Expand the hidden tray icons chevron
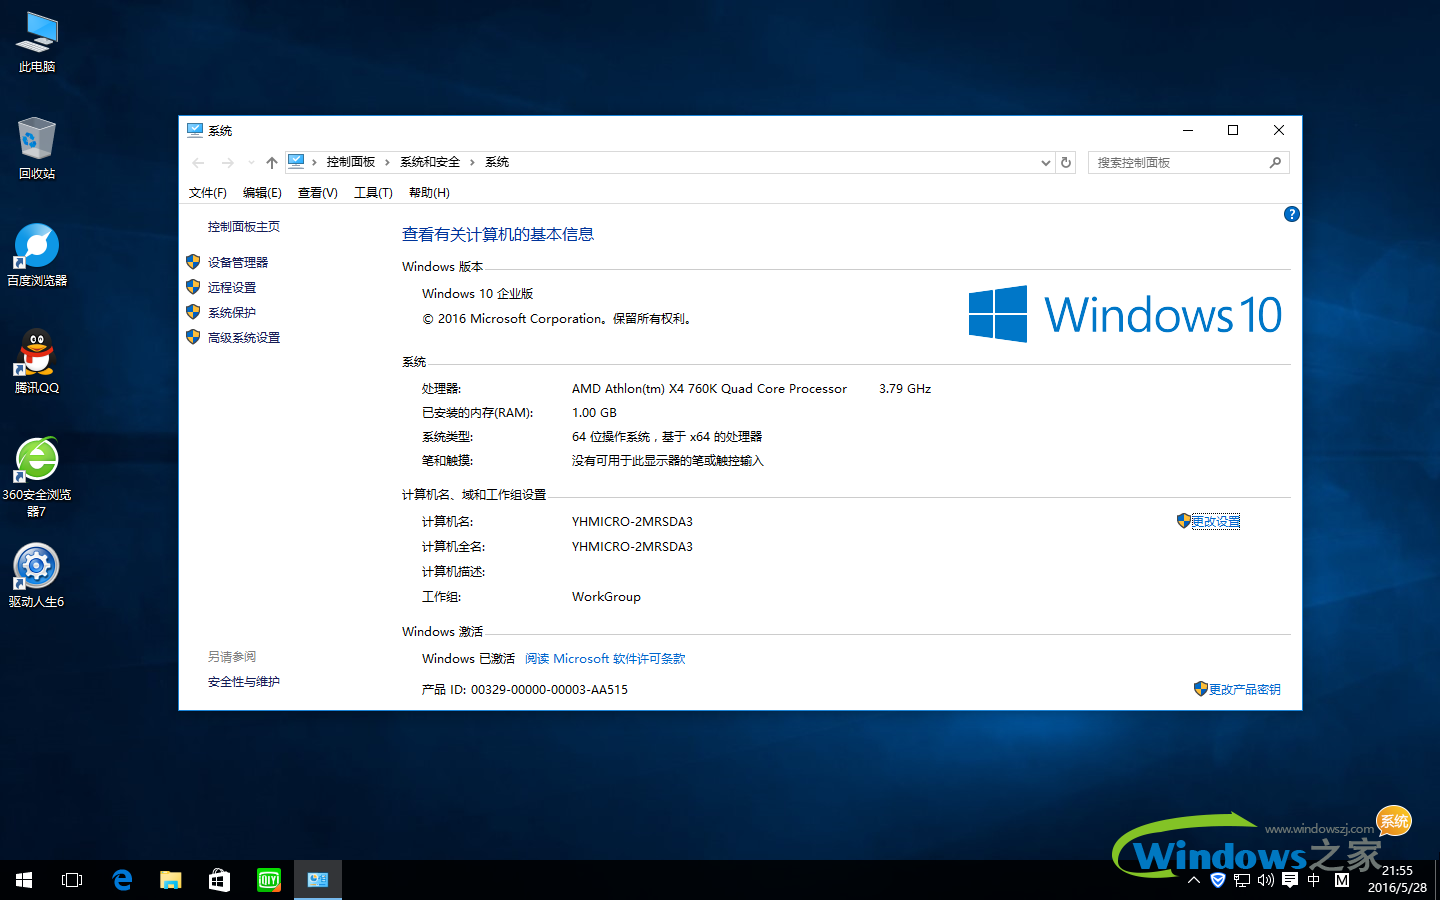 click(x=1193, y=880)
